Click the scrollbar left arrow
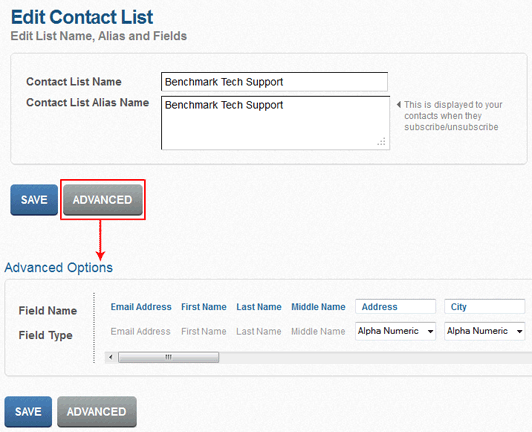This screenshot has height=432, width=532. (x=111, y=357)
